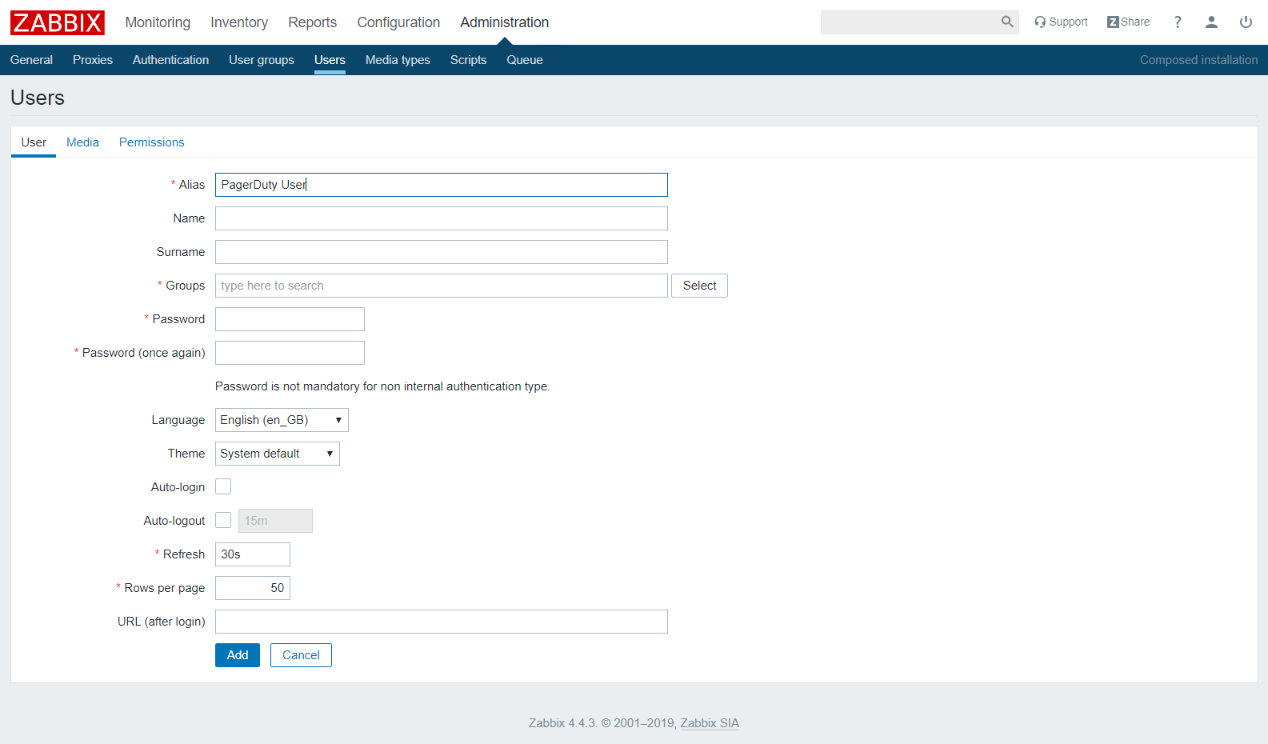The width and height of the screenshot is (1268, 744).
Task: Click the Add button
Action: pyautogui.click(x=237, y=655)
